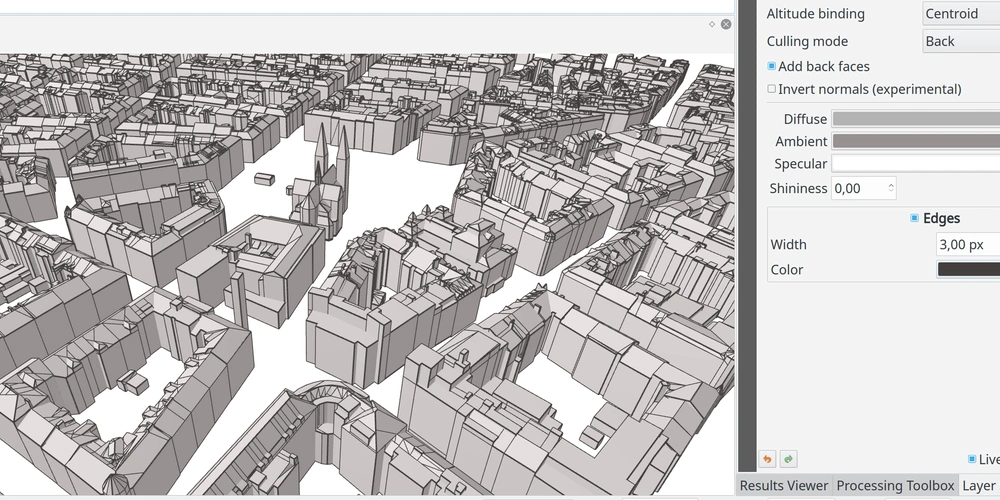Click the Culling mode label

click(807, 41)
